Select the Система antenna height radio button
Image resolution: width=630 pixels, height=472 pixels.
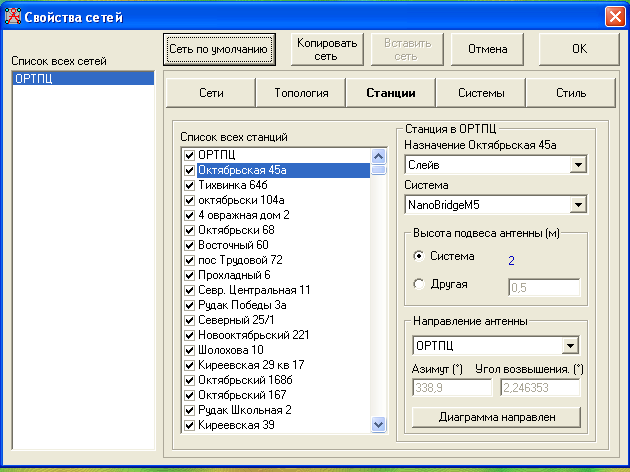point(419,256)
